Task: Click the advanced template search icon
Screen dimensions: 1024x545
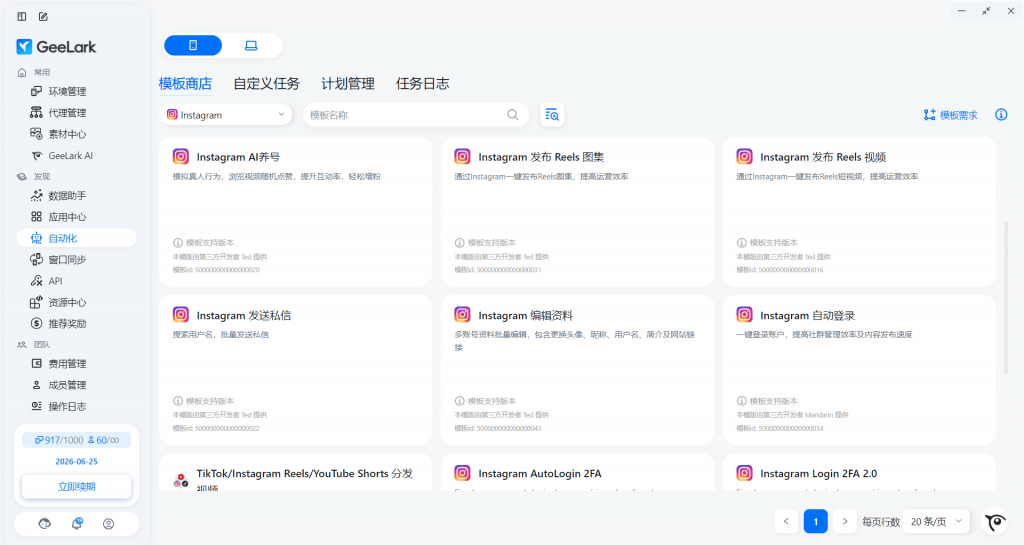Action: click(x=552, y=115)
